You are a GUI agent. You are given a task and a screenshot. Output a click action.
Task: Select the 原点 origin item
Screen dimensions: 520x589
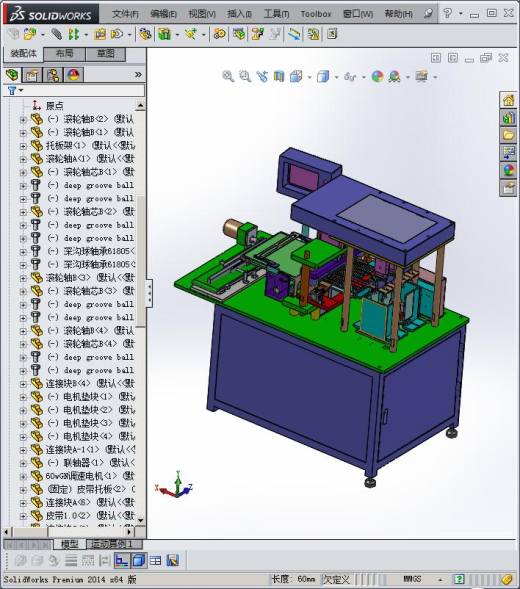pos(55,106)
